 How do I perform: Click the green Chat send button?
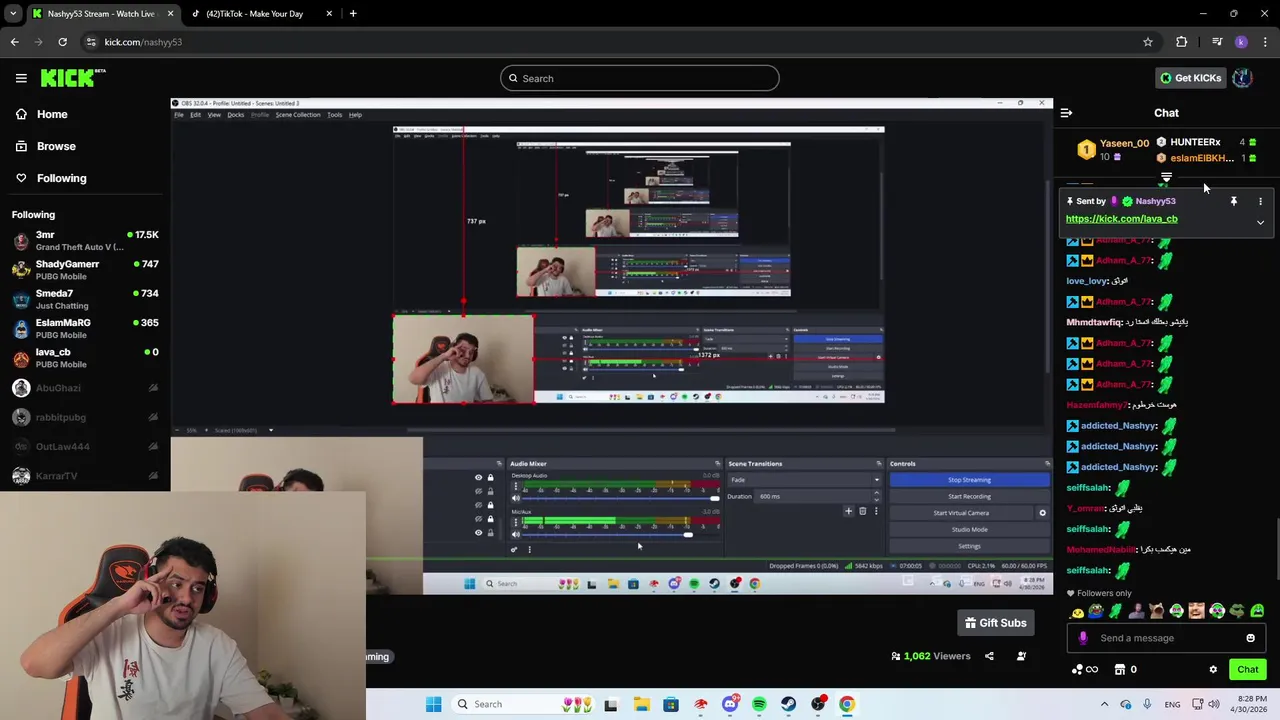pyautogui.click(x=1247, y=670)
